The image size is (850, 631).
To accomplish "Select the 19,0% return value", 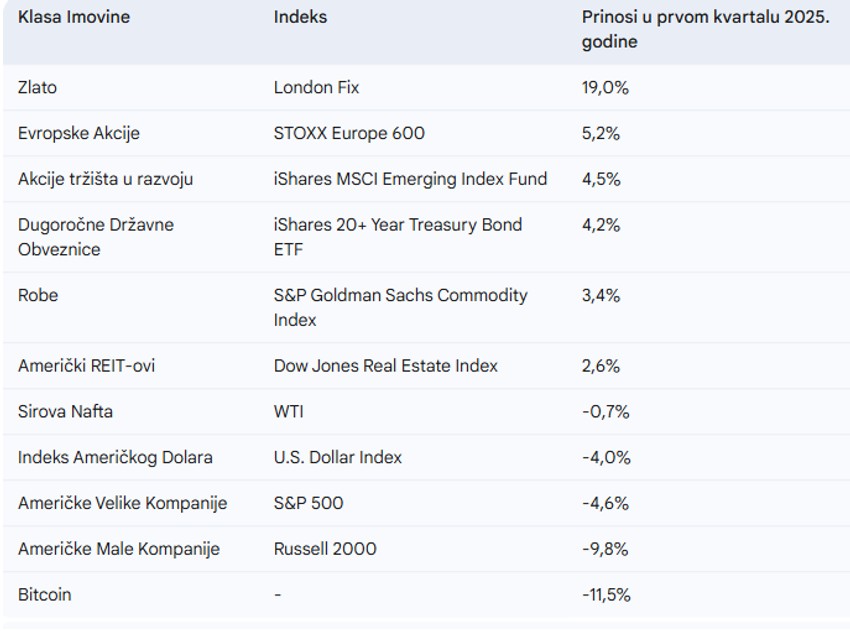I will [x=605, y=88].
